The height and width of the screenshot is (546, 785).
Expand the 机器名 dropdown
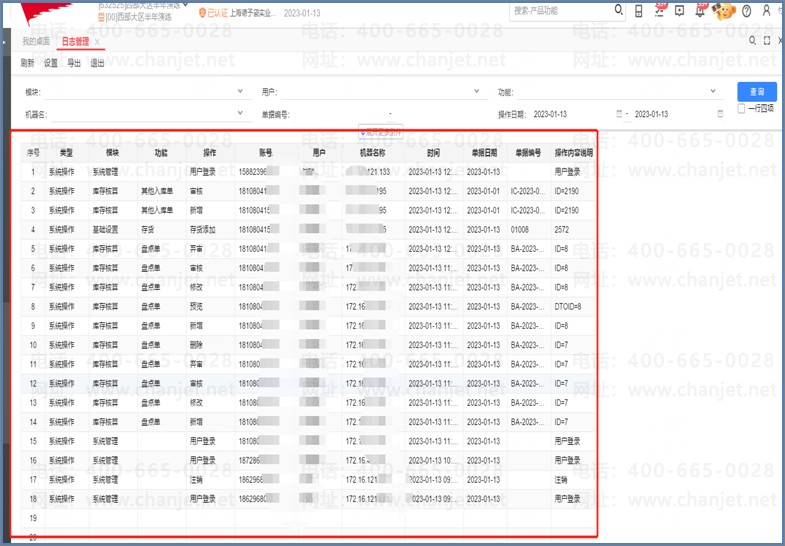pyautogui.click(x=240, y=114)
